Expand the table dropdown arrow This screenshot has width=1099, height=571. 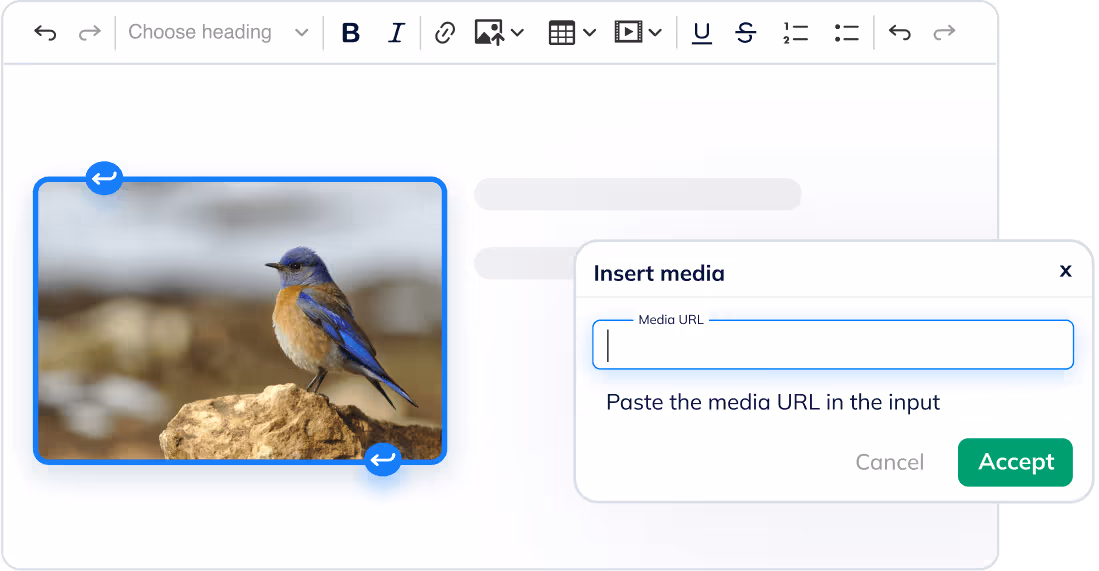click(x=590, y=33)
